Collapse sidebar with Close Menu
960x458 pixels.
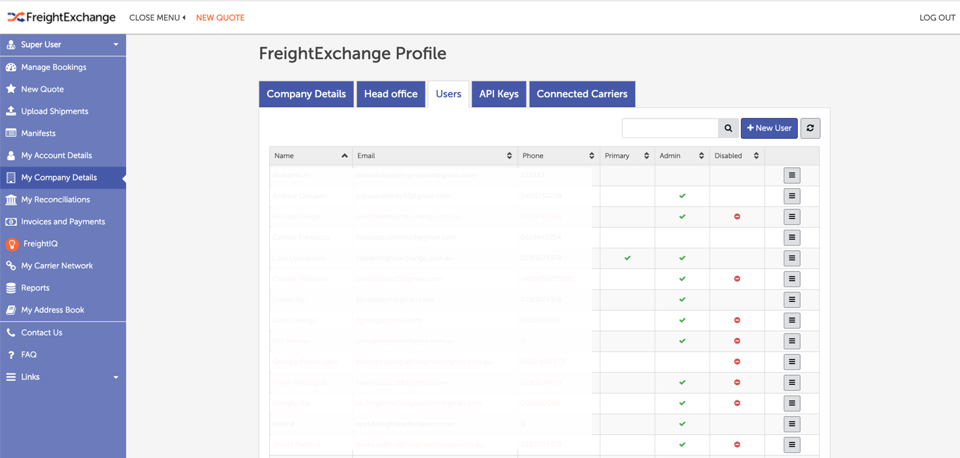coord(157,18)
